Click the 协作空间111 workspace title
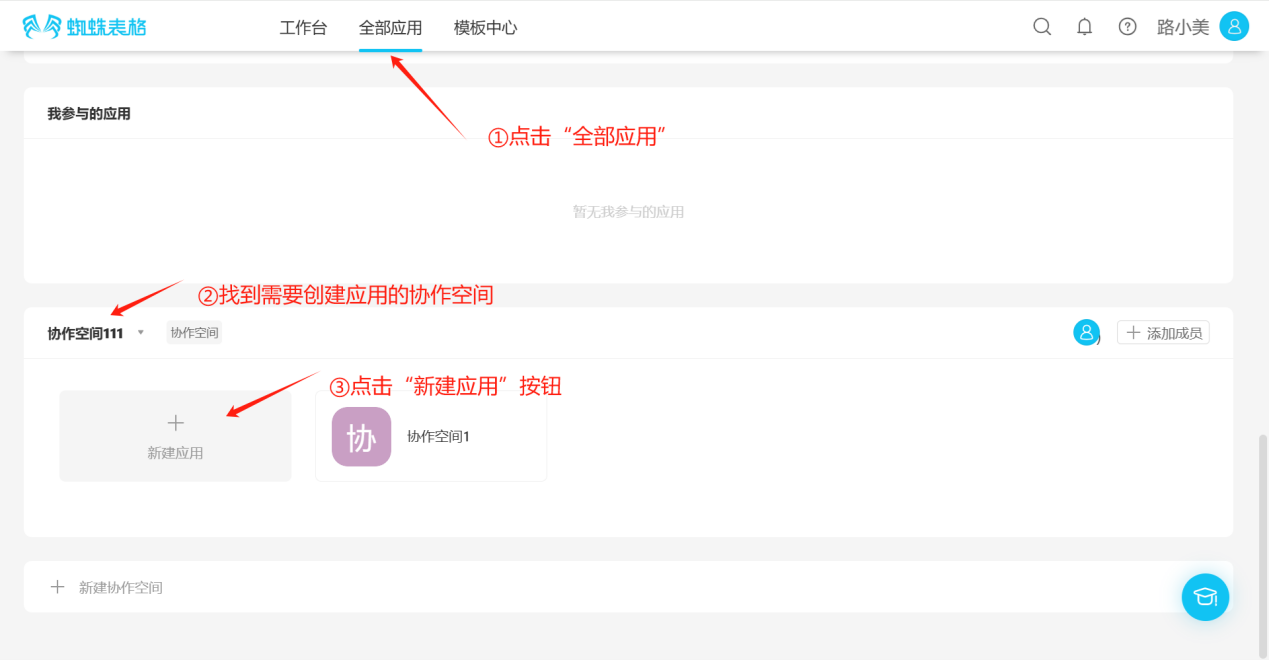 point(85,333)
